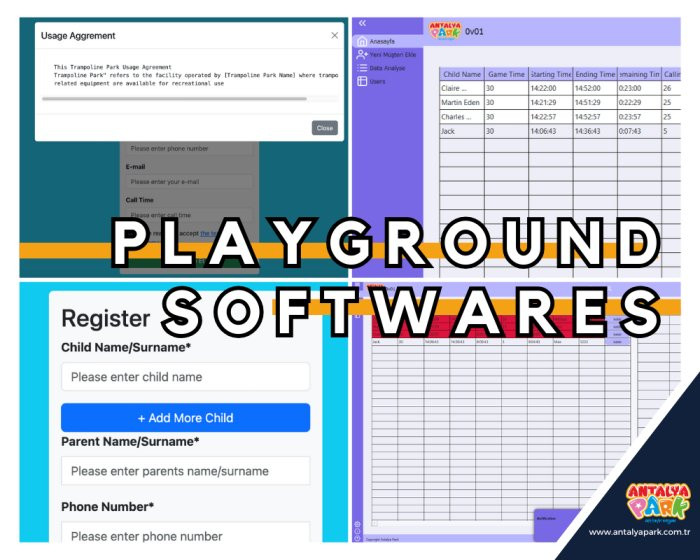This screenshot has width=700, height=560.
Task: Click the Anasayfa home icon
Action: click(x=362, y=42)
